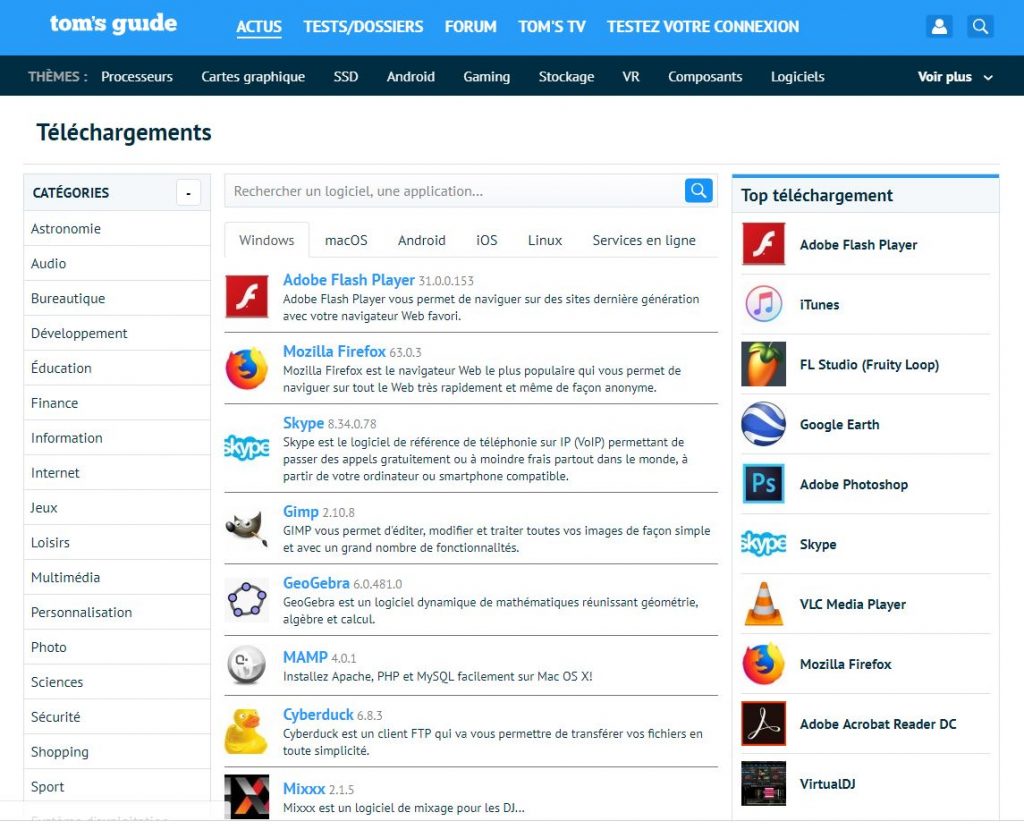1024x838 pixels.
Task: Select the Éducation category
Action: coord(117,368)
